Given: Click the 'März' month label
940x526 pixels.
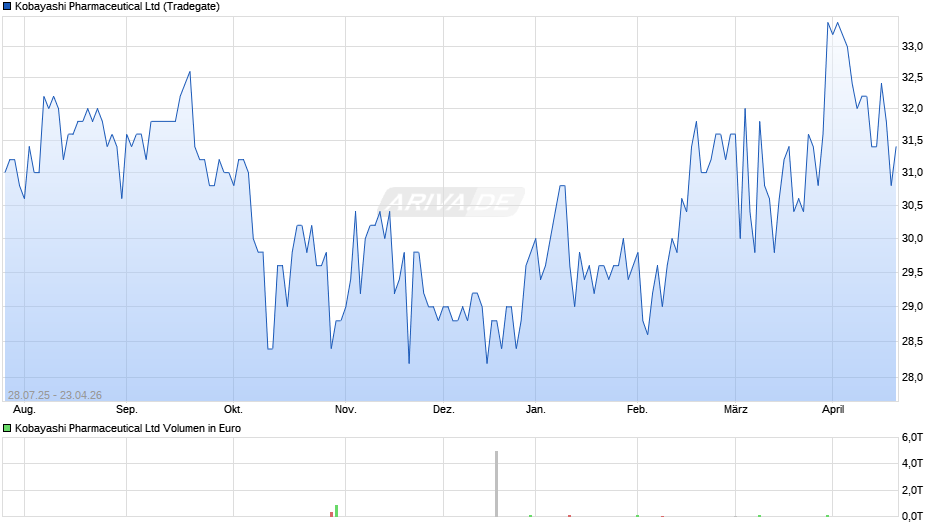Looking at the screenshot, I should point(736,410).
